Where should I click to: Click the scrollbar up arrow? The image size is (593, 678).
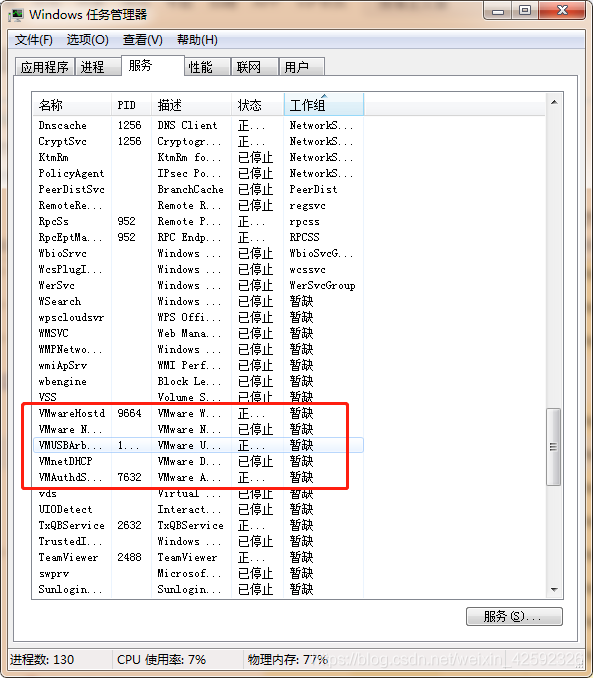click(x=554, y=102)
